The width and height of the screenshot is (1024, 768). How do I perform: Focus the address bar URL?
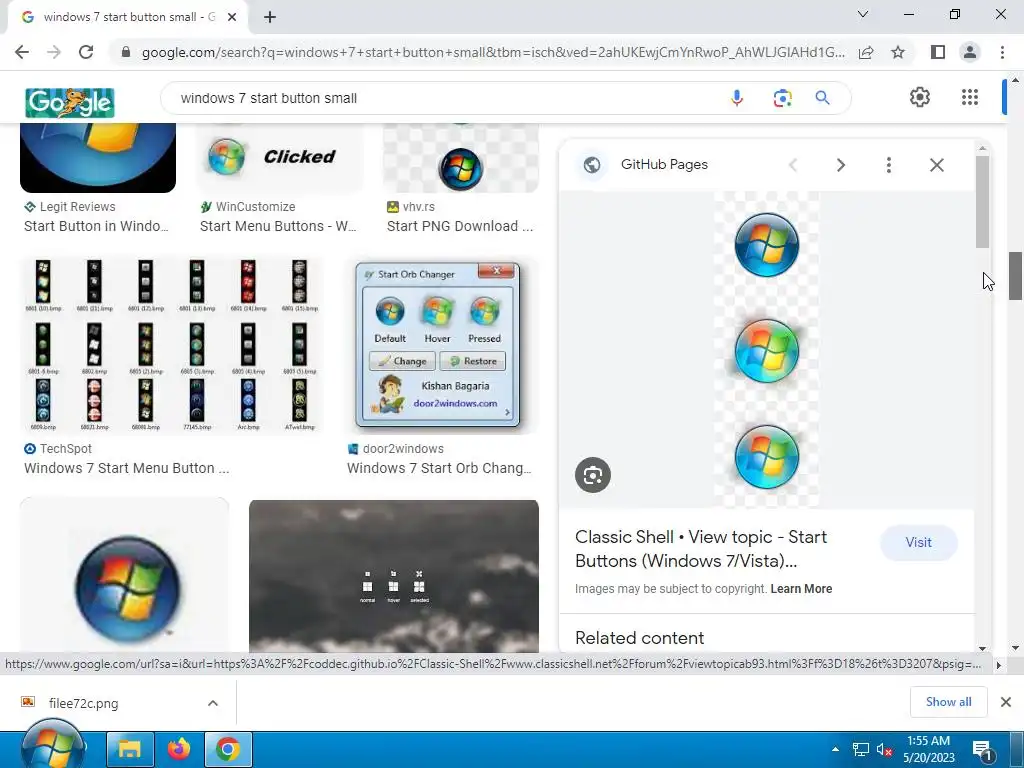pyautogui.click(x=493, y=52)
